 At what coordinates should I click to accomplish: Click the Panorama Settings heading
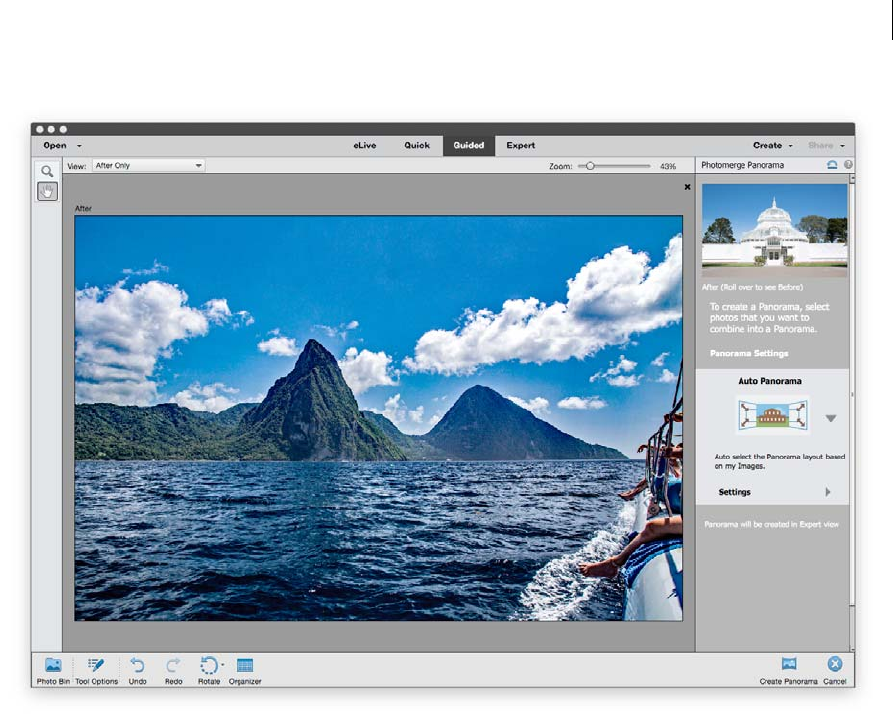pyautogui.click(x=749, y=354)
